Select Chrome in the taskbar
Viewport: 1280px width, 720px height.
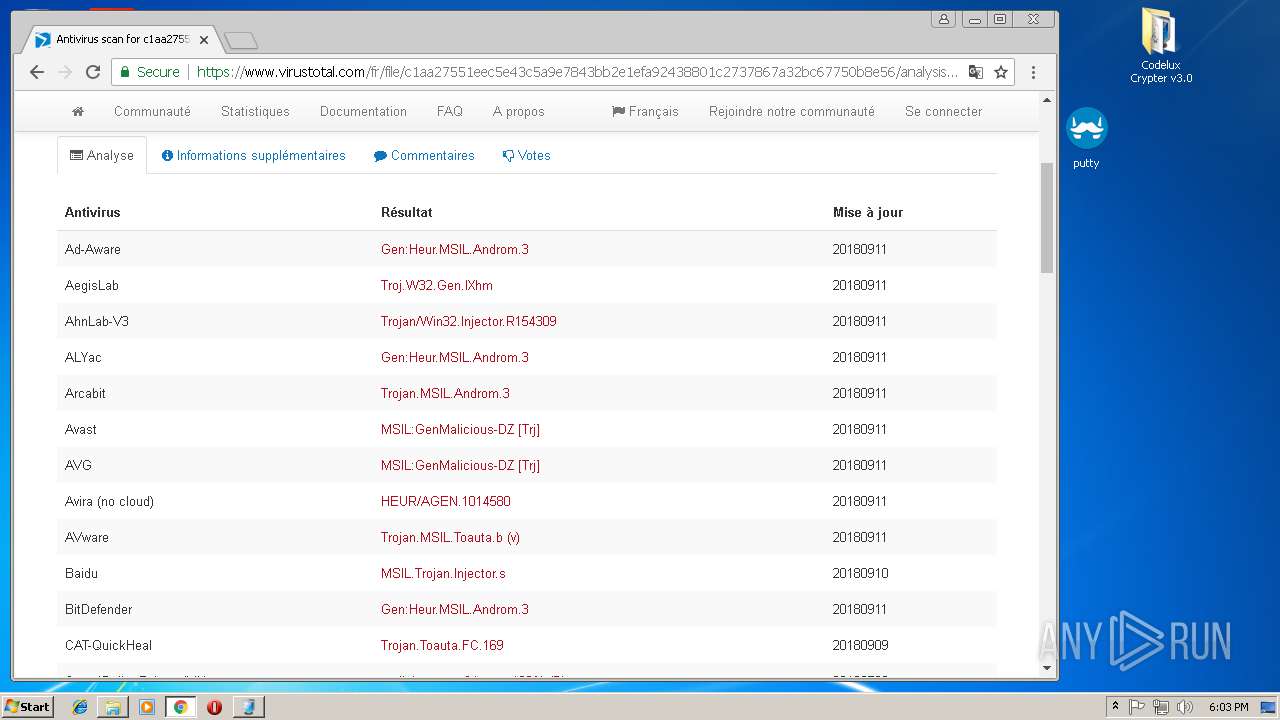[180, 707]
